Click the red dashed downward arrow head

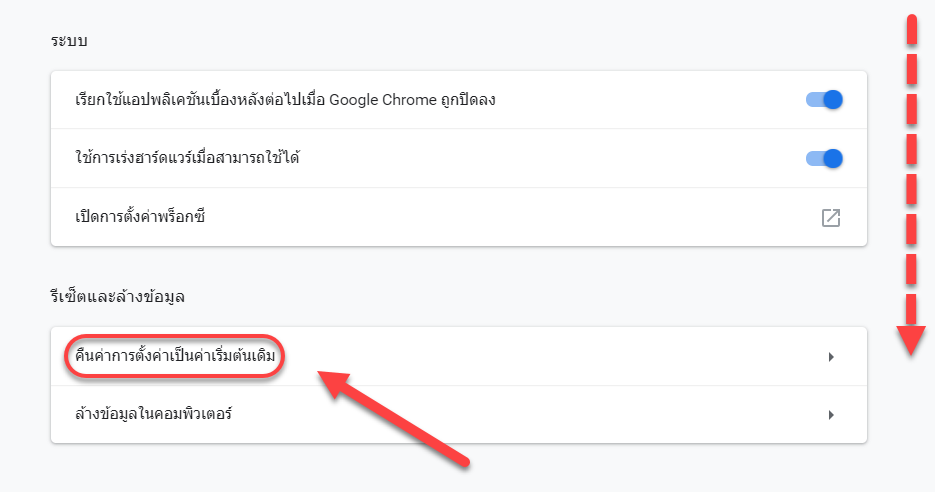pyautogui.click(x=911, y=340)
